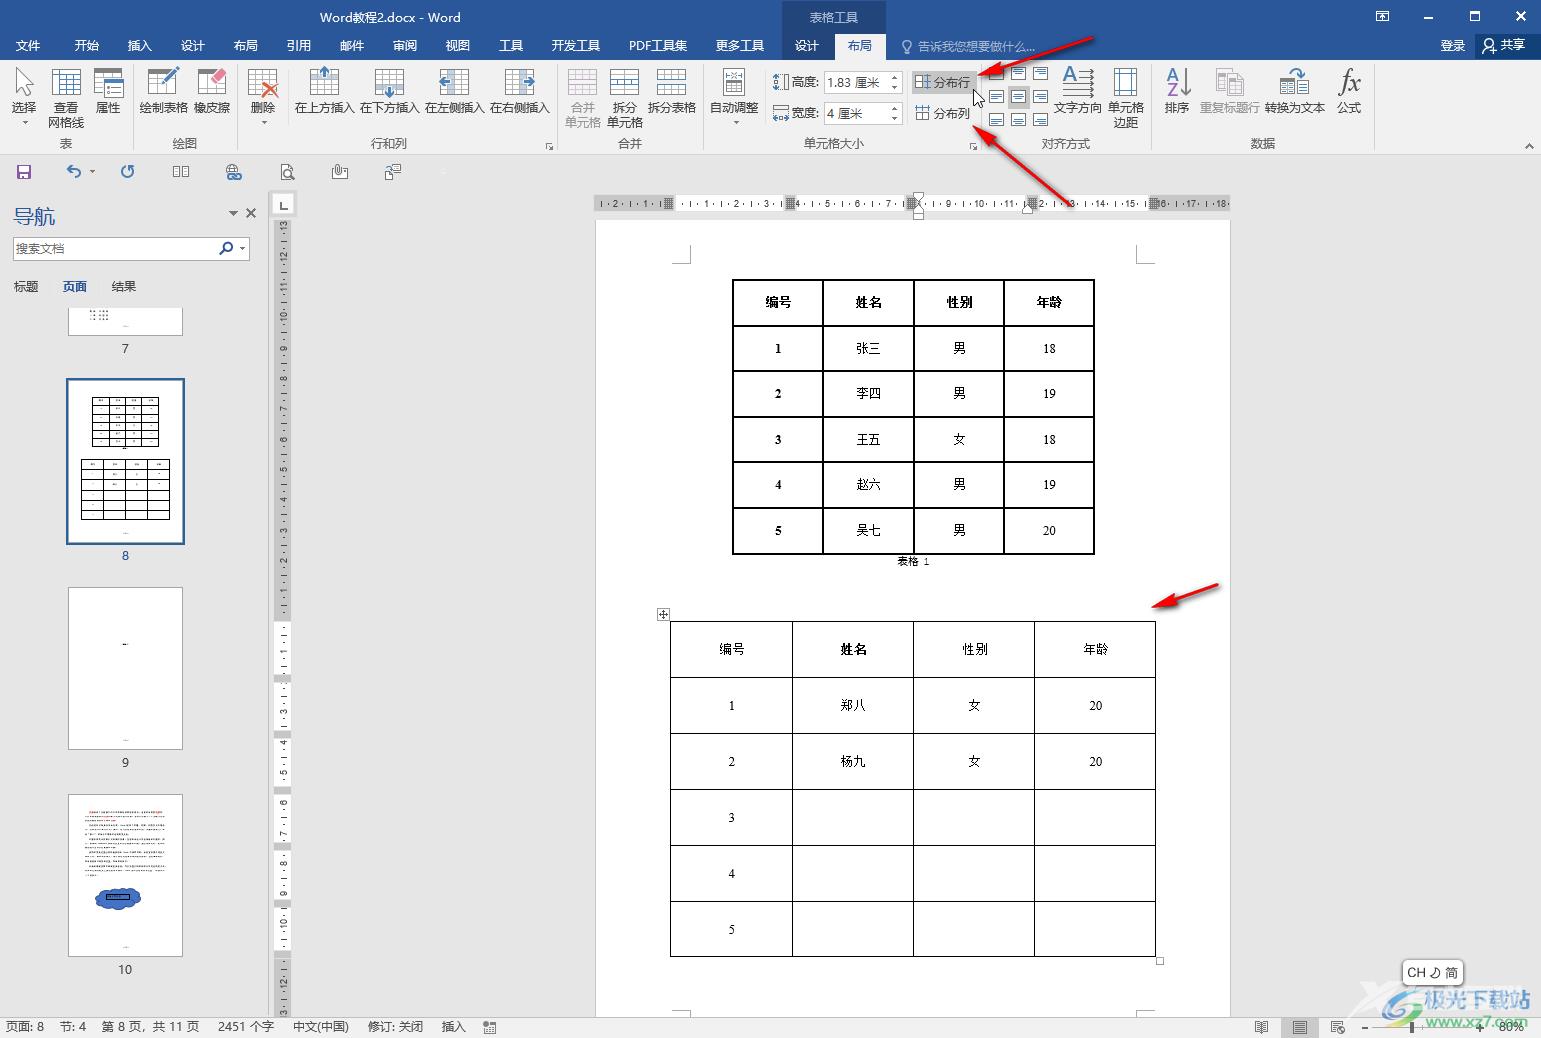This screenshot has height=1038, width=1541.
Task: Select page 10 thumbnail
Action: (x=125, y=875)
